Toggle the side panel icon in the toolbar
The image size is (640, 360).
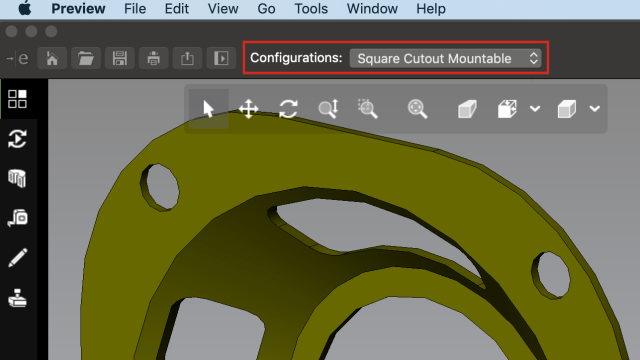click(x=221, y=58)
